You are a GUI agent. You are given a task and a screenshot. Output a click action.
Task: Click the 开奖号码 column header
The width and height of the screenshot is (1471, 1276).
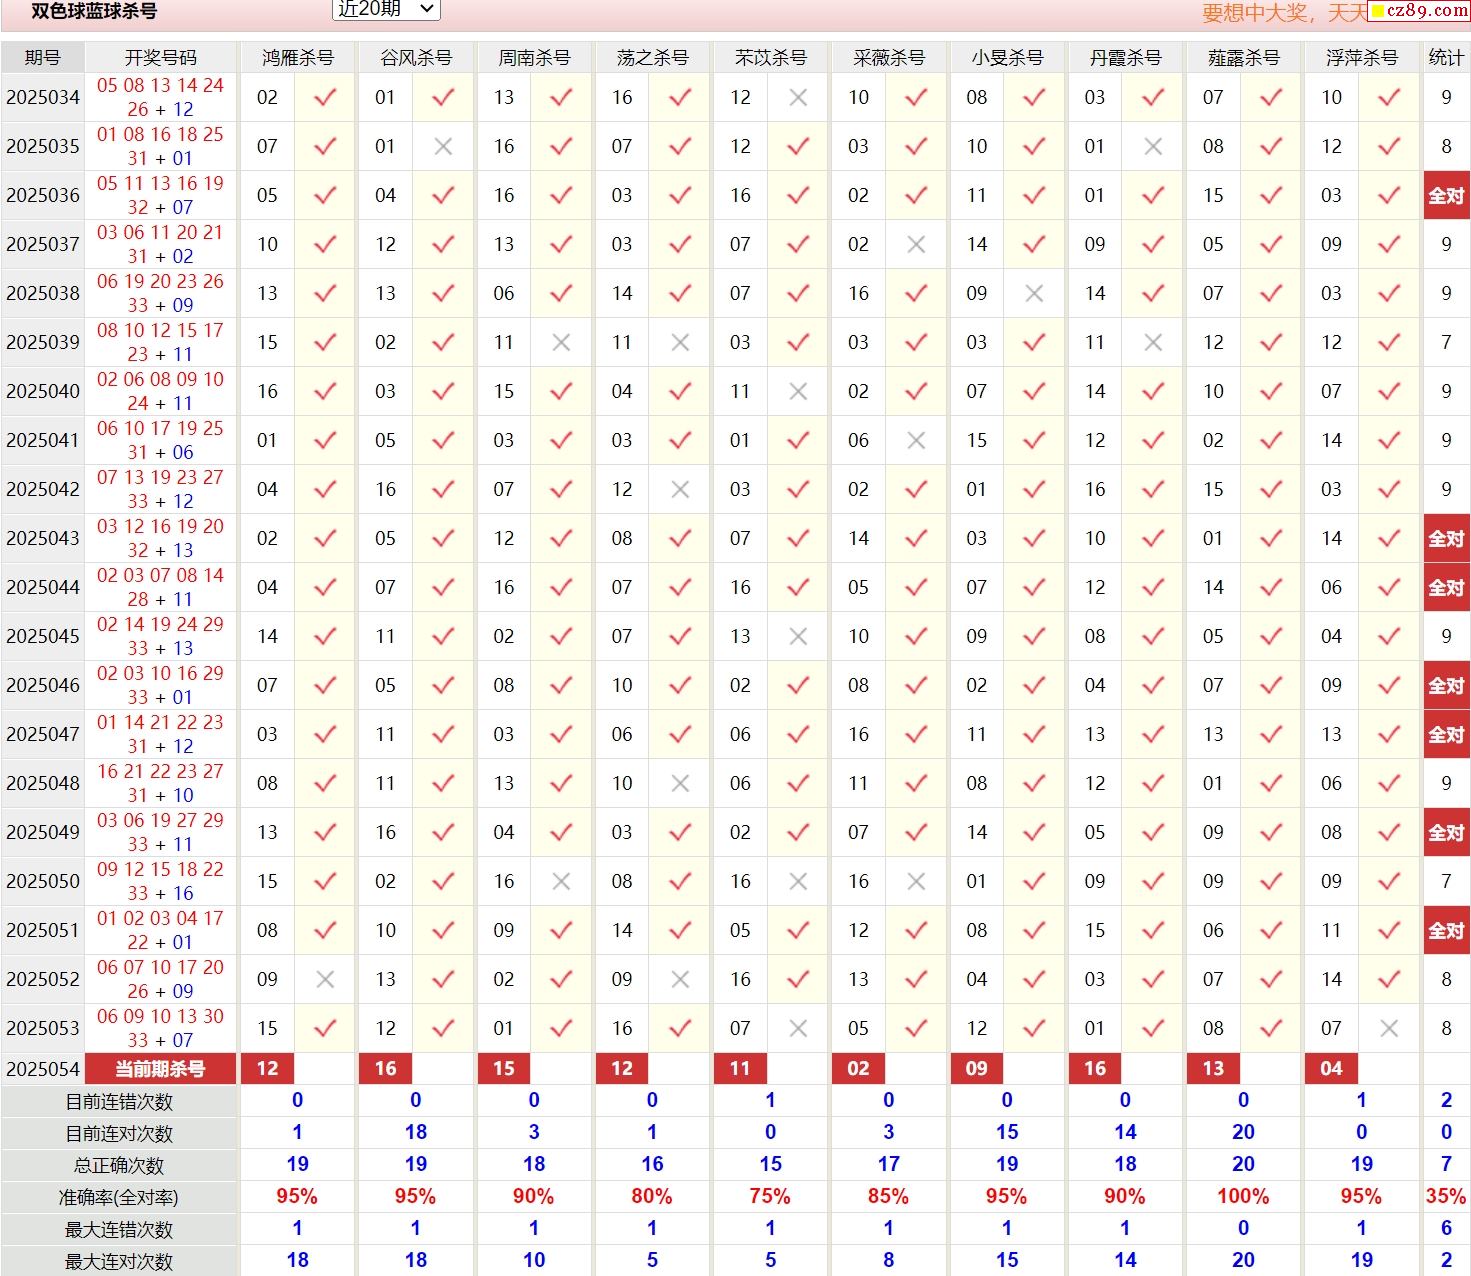point(161,57)
